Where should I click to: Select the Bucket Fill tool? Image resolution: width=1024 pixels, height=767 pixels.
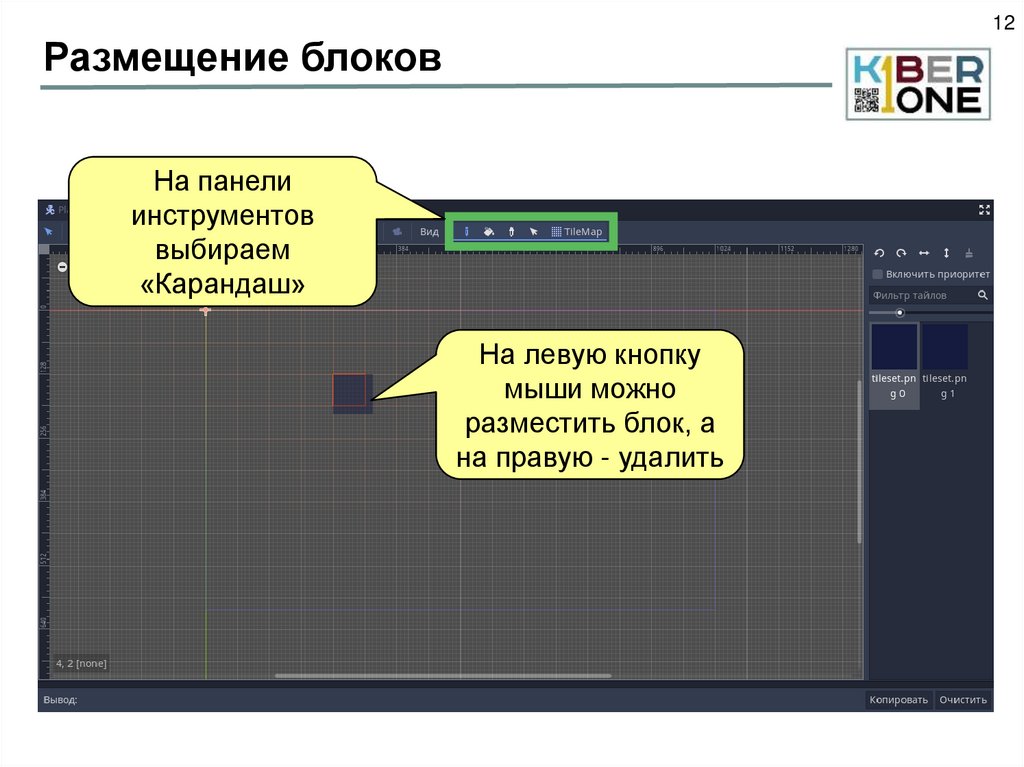488,232
